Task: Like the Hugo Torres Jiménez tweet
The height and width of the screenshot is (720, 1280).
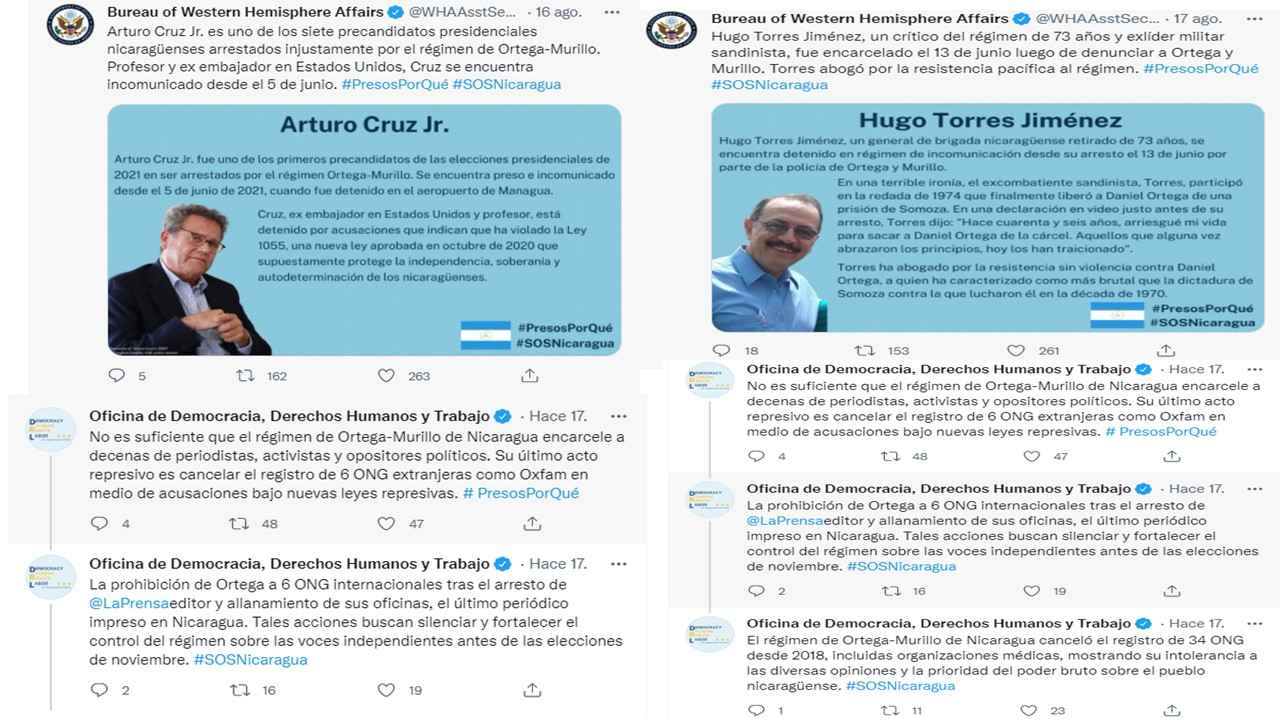Action: click(x=1016, y=350)
